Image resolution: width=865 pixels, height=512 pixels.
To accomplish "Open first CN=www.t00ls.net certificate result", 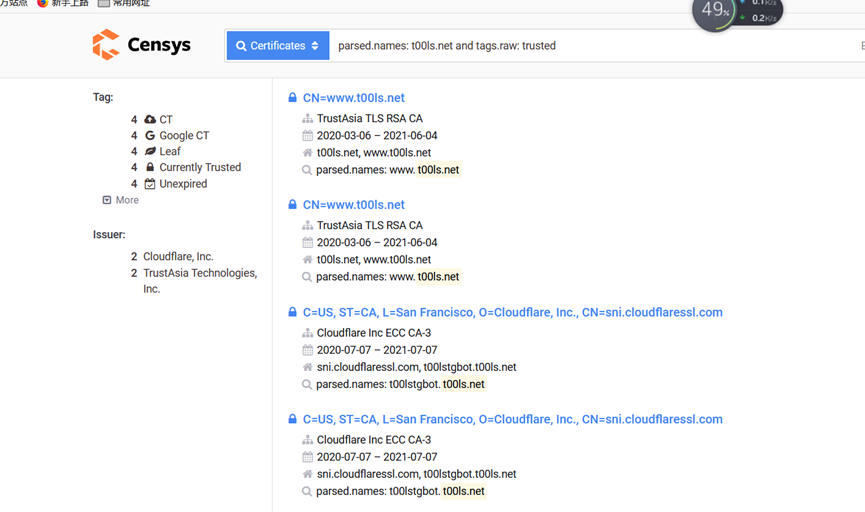I will (x=353, y=98).
